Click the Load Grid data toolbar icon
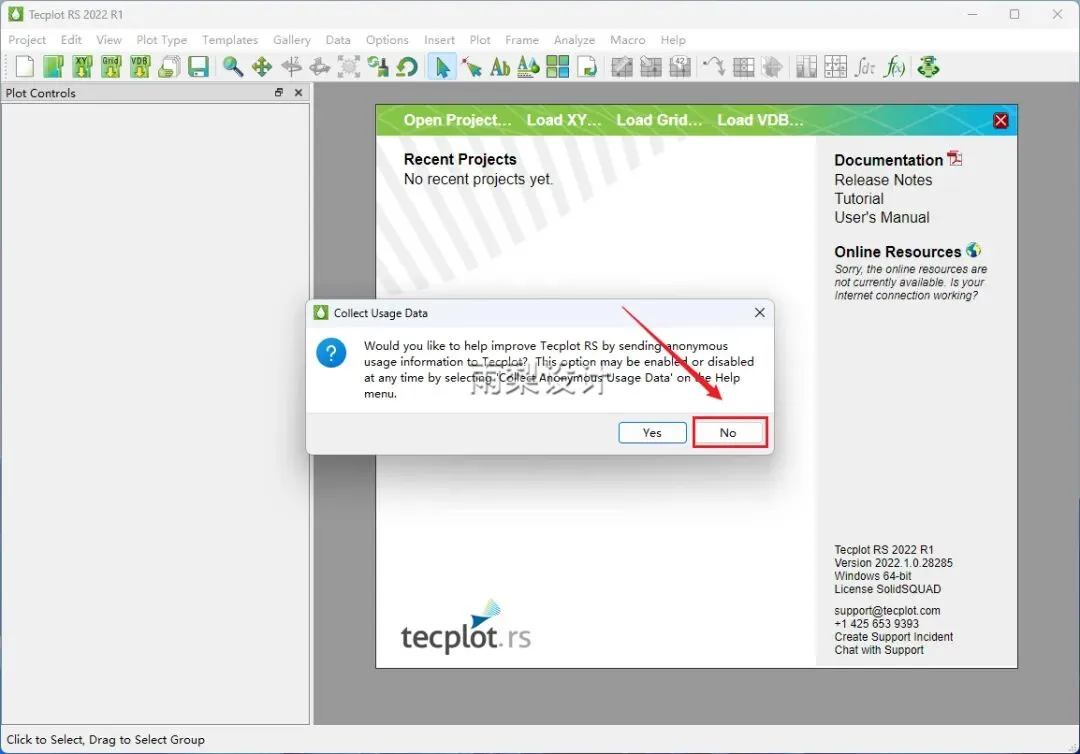 pos(112,67)
